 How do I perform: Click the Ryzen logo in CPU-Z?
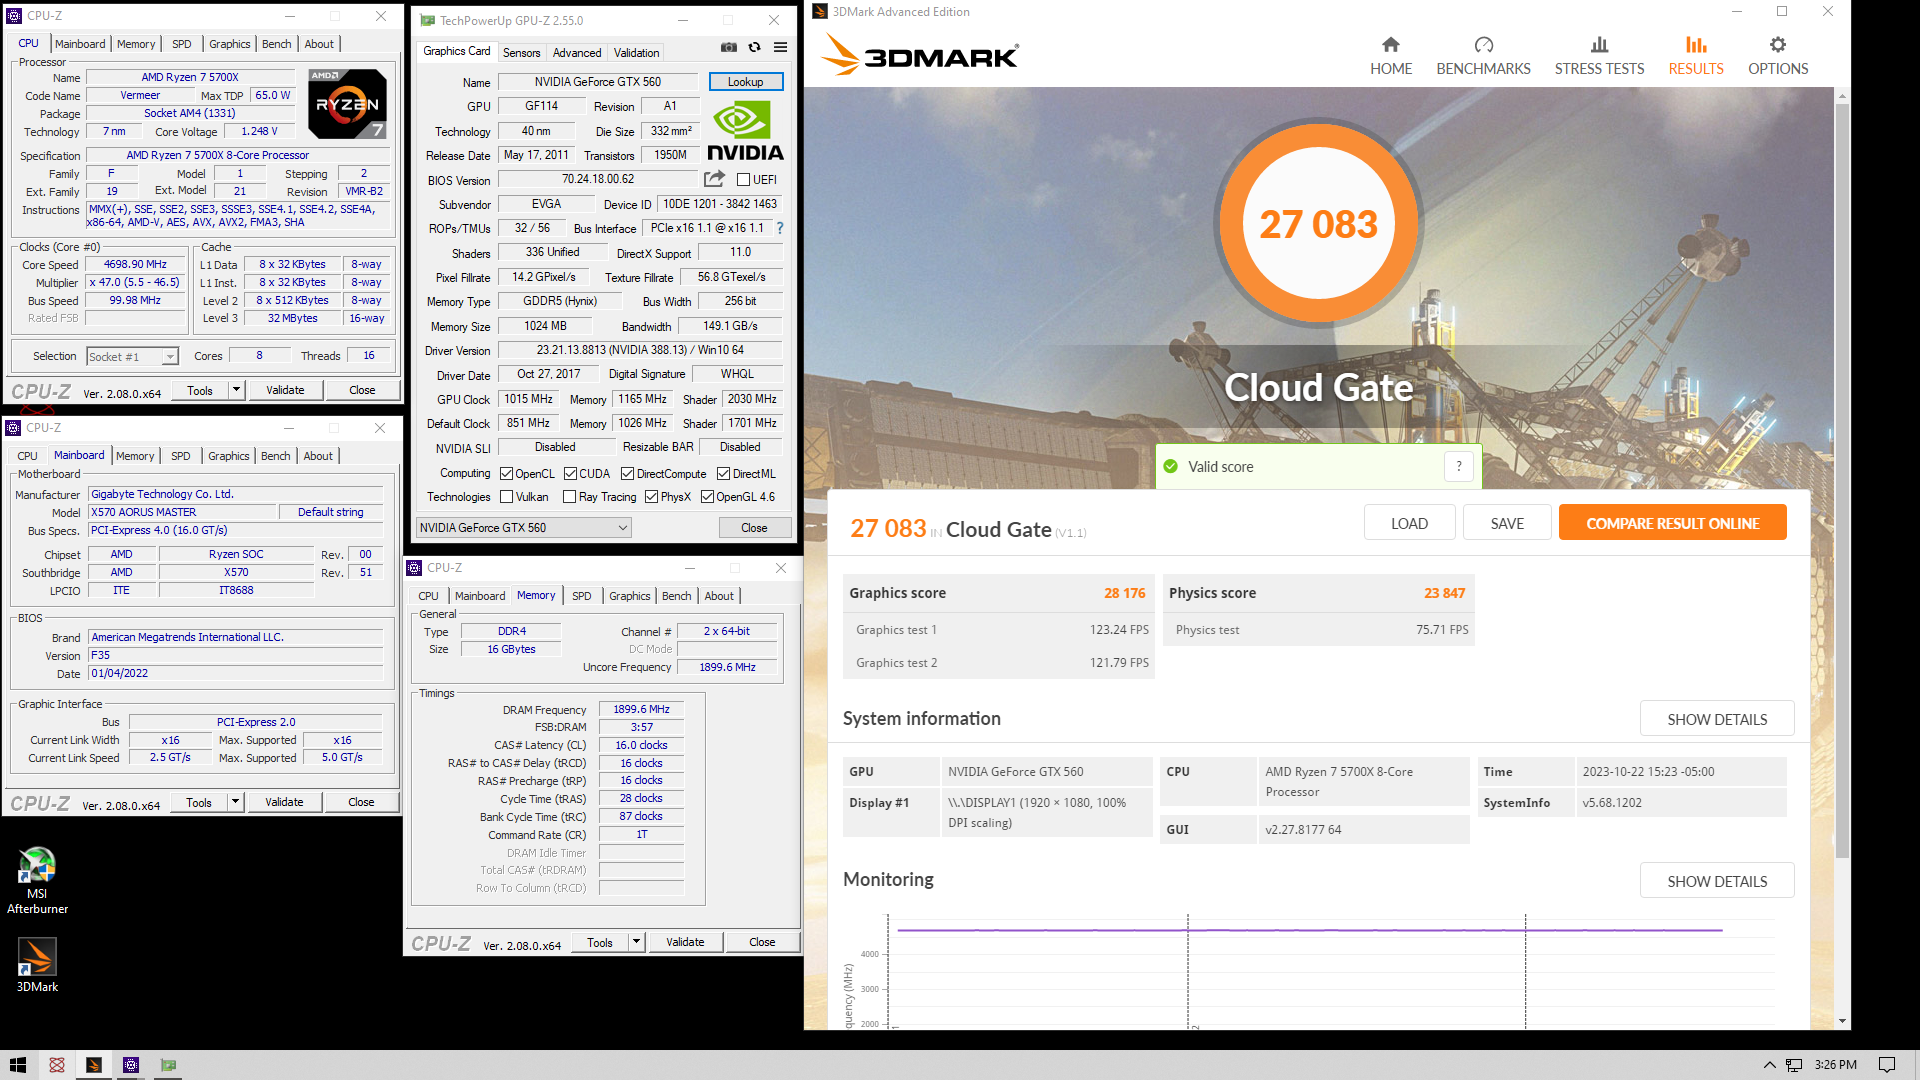pyautogui.click(x=347, y=103)
